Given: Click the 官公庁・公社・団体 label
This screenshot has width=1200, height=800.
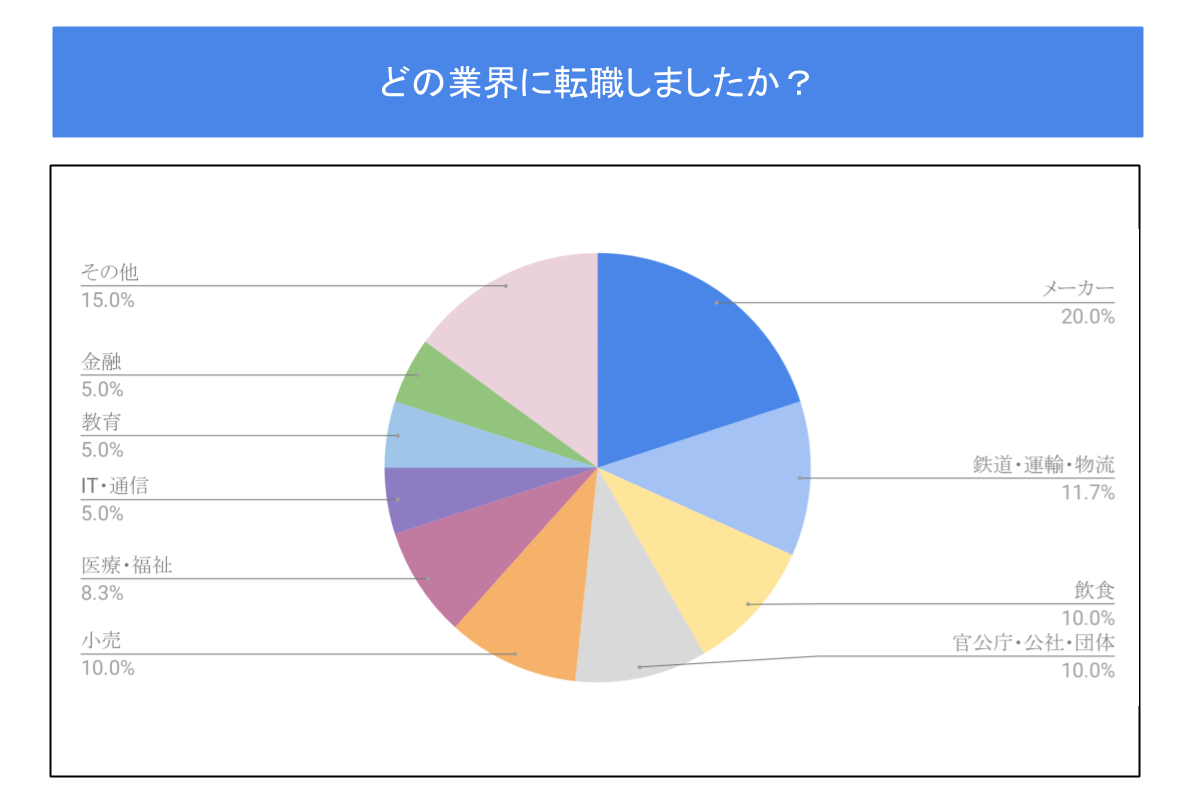Looking at the screenshot, I should [1033, 642].
